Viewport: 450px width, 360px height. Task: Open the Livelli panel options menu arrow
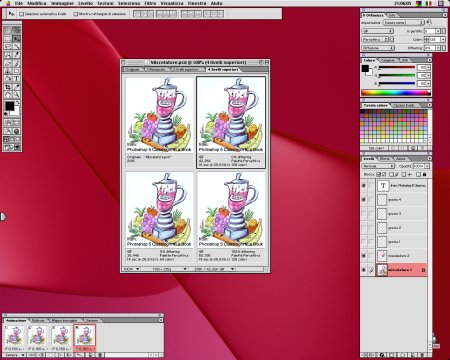429,158
